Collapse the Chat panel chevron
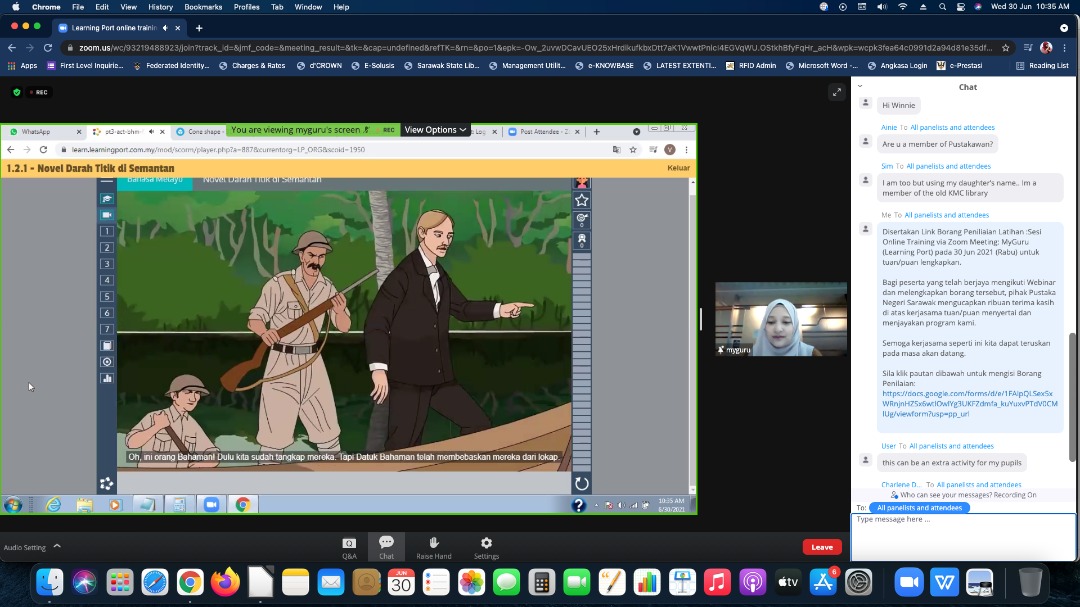 coord(860,86)
